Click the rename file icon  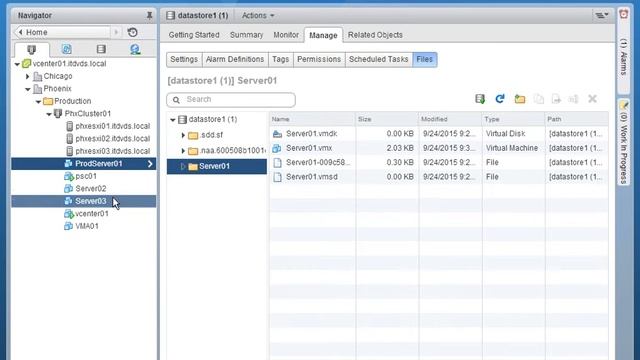point(573,99)
